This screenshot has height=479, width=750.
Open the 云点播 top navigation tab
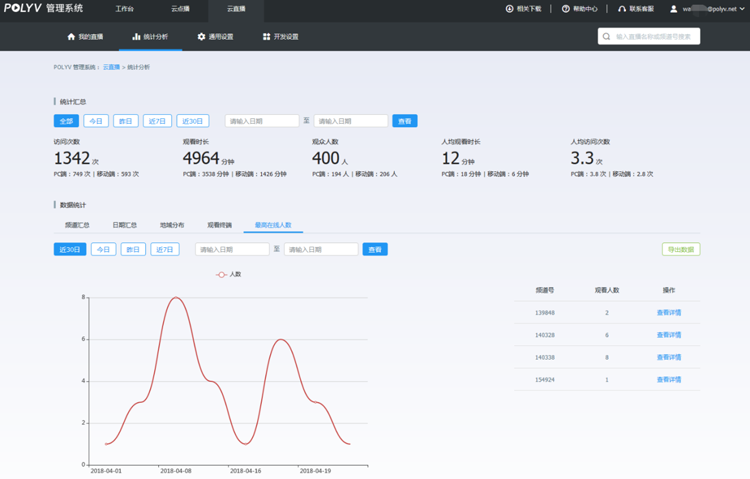(180, 9)
